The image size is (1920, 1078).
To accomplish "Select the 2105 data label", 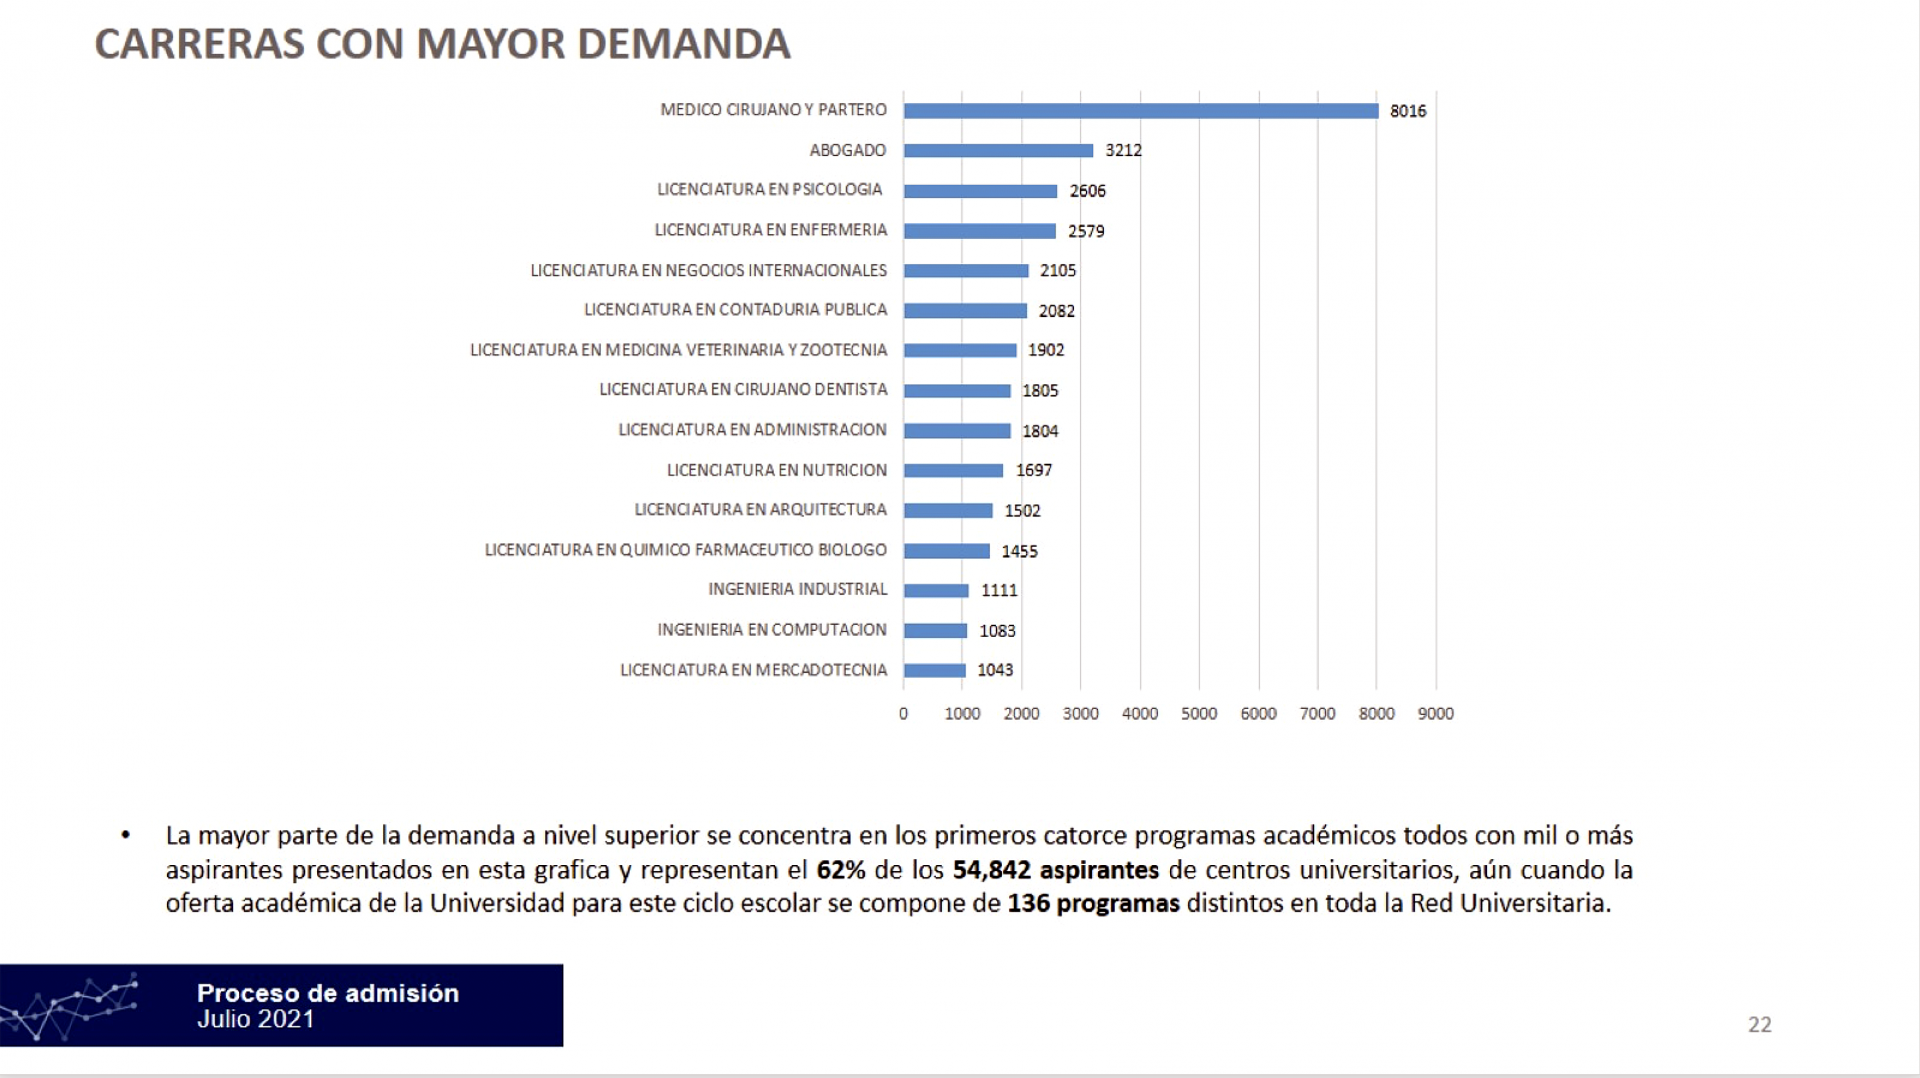I will tap(1058, 270).
